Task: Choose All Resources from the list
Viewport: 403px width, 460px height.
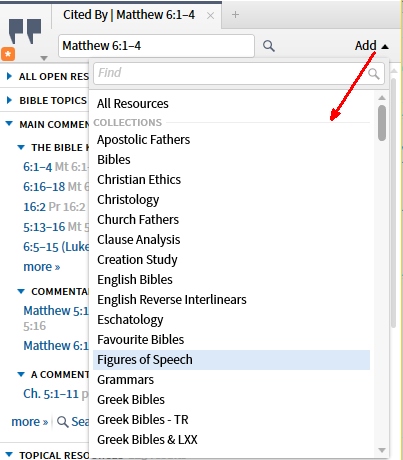Action: click(x=133, y=104)
